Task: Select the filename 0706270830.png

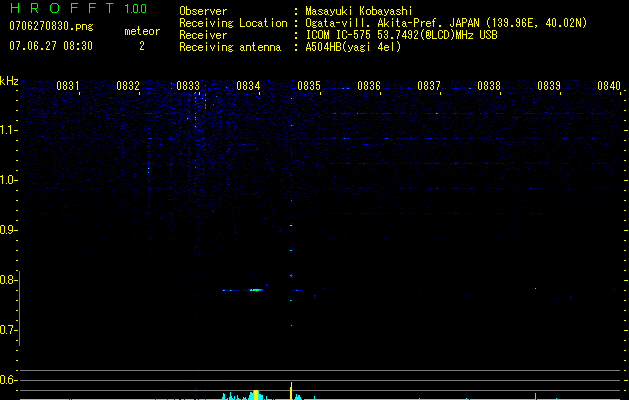Action: tap(51, 26)
